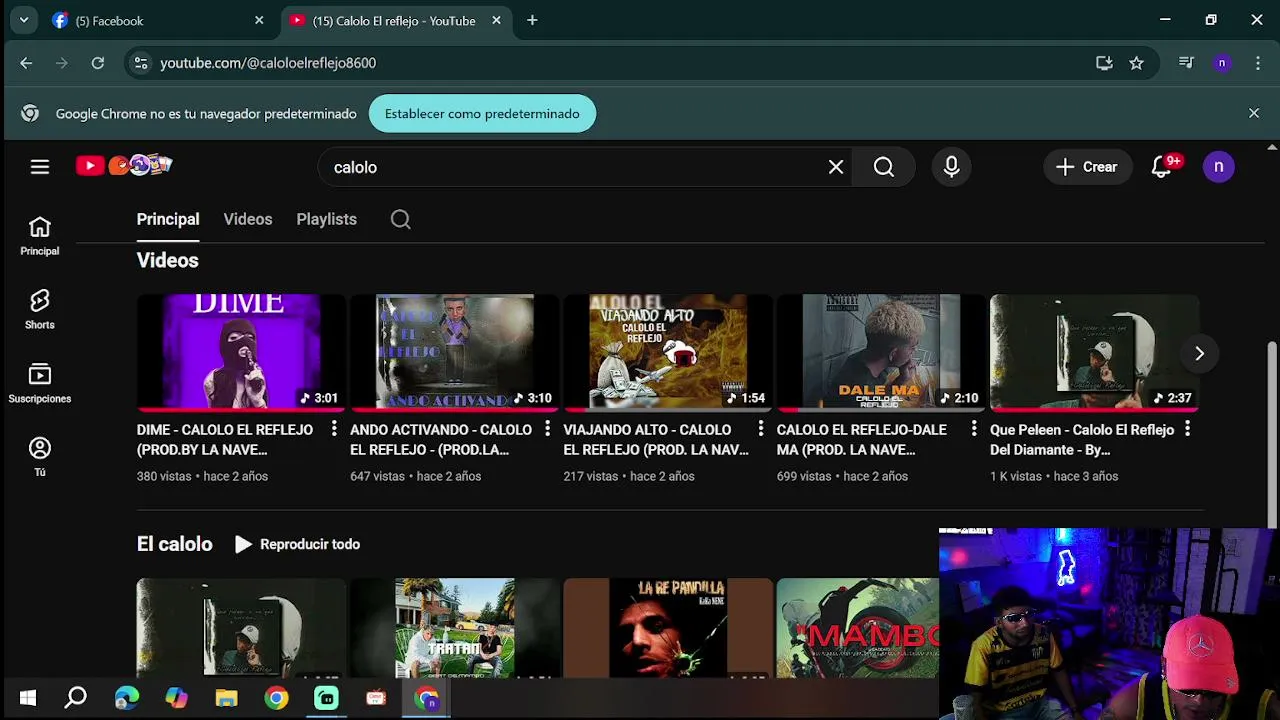Go to Principal in the sidebar
This screenshot has width=1280, height=720.
click(40, 236)
